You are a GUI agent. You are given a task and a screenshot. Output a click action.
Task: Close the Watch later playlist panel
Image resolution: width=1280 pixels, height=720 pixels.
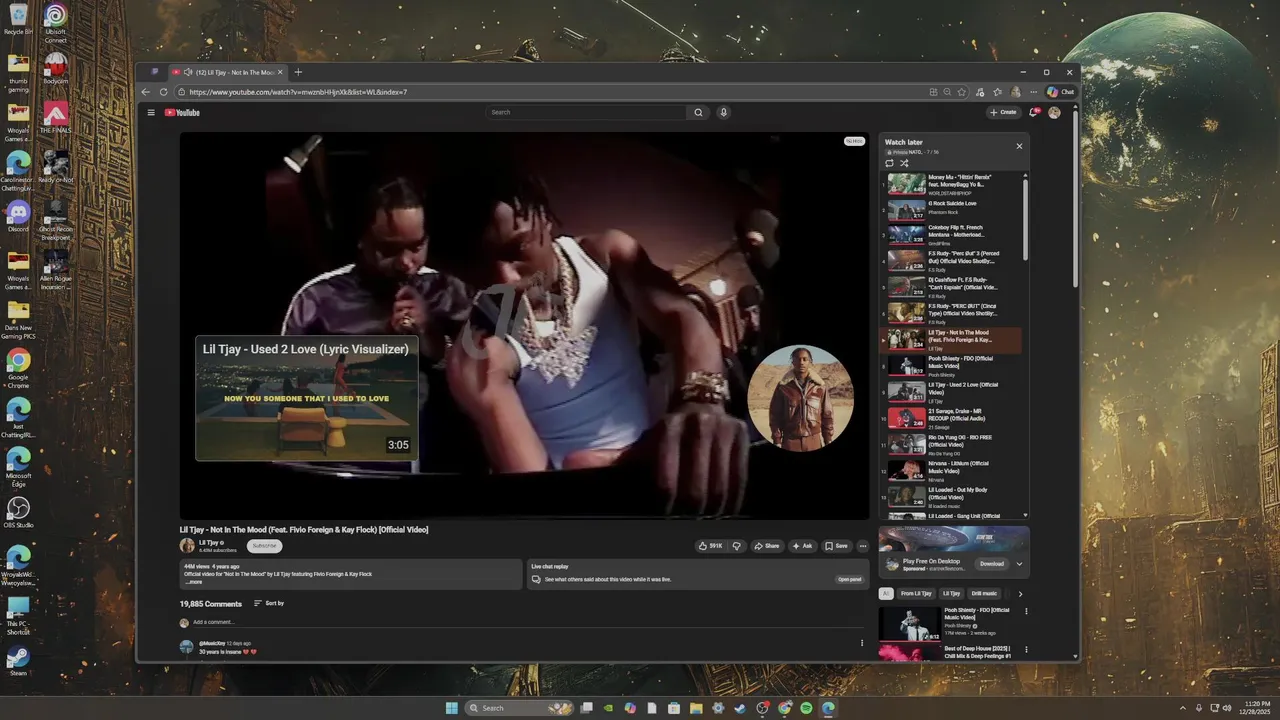(x=1019, y=146)
